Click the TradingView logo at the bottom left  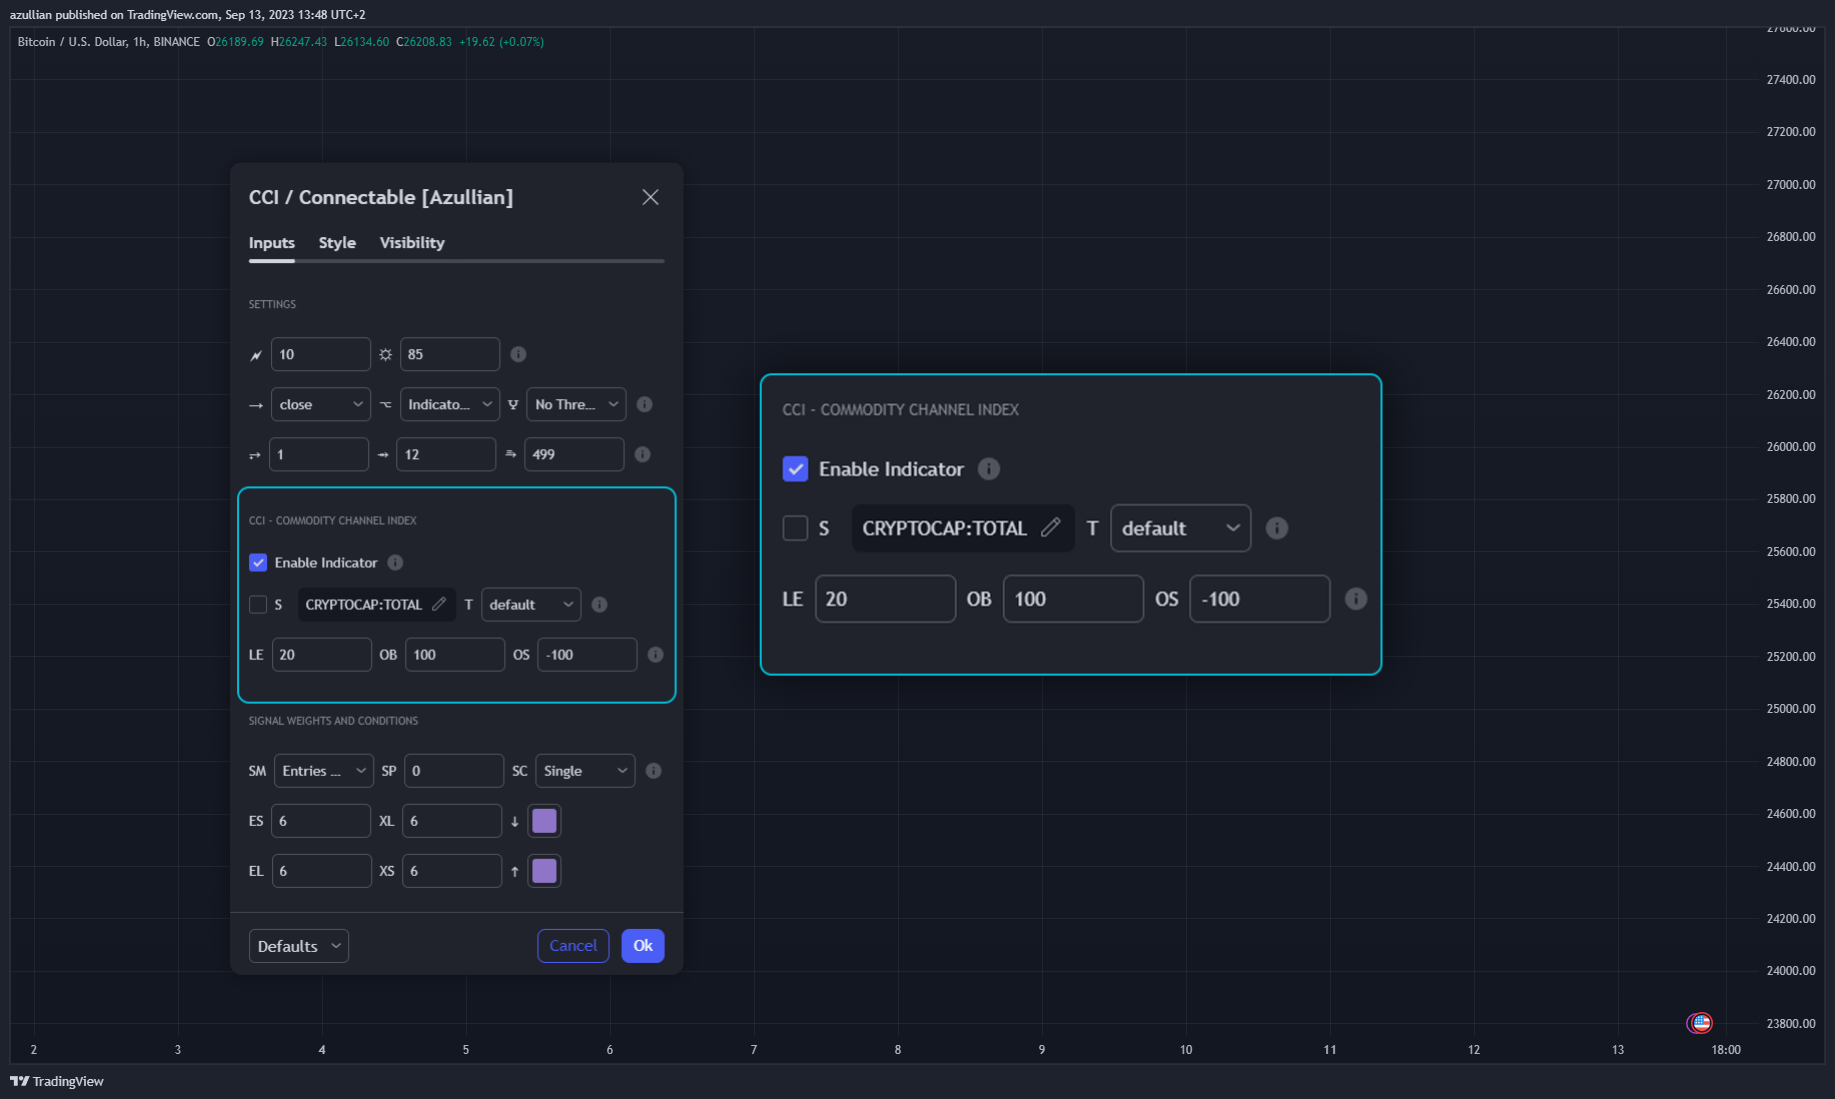[x=57, y=1081]
